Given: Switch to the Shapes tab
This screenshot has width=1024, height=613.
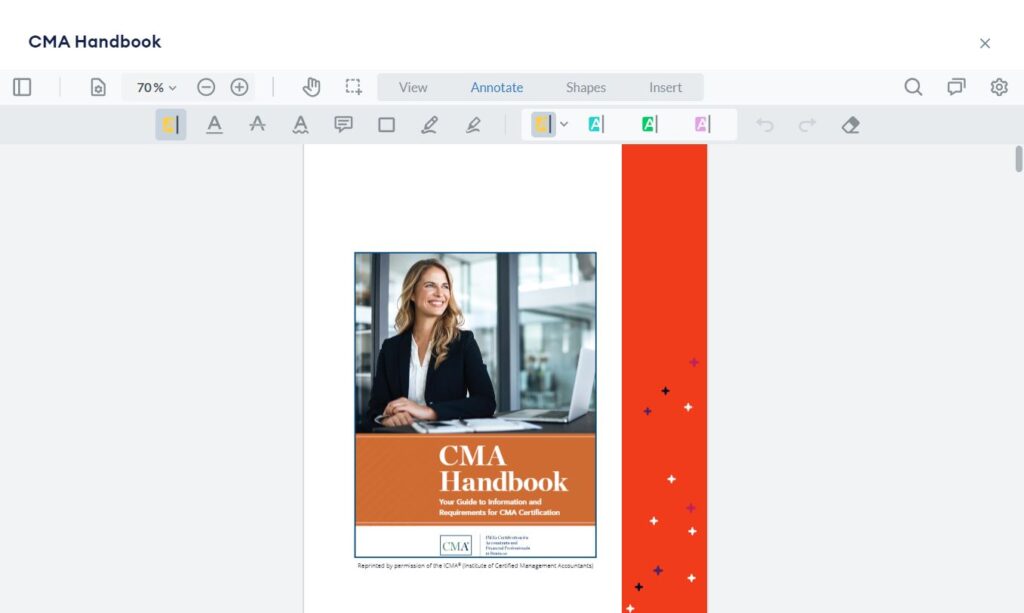Looking at the screenshot, I should click(x=585, y=87).
